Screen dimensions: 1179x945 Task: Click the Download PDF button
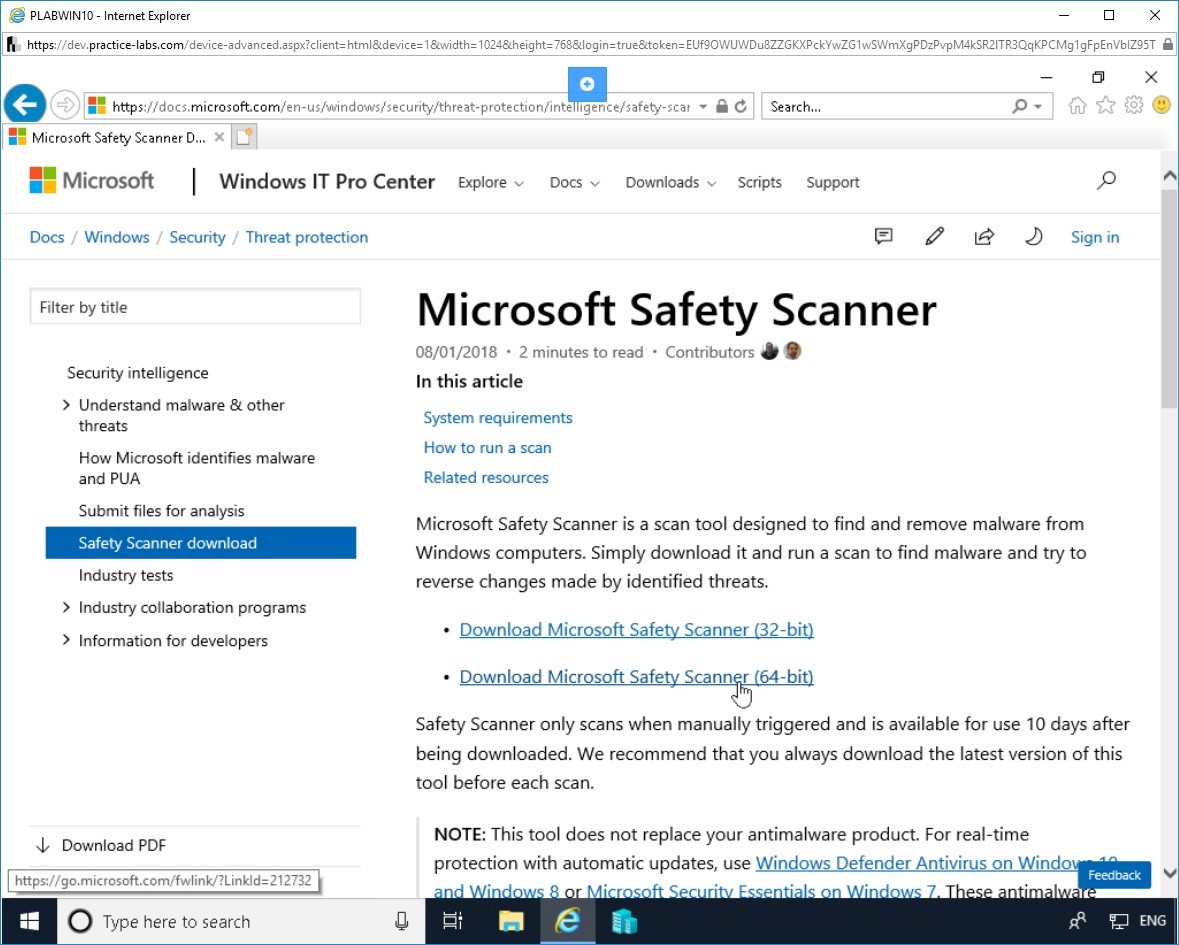[x=101, y=846]
